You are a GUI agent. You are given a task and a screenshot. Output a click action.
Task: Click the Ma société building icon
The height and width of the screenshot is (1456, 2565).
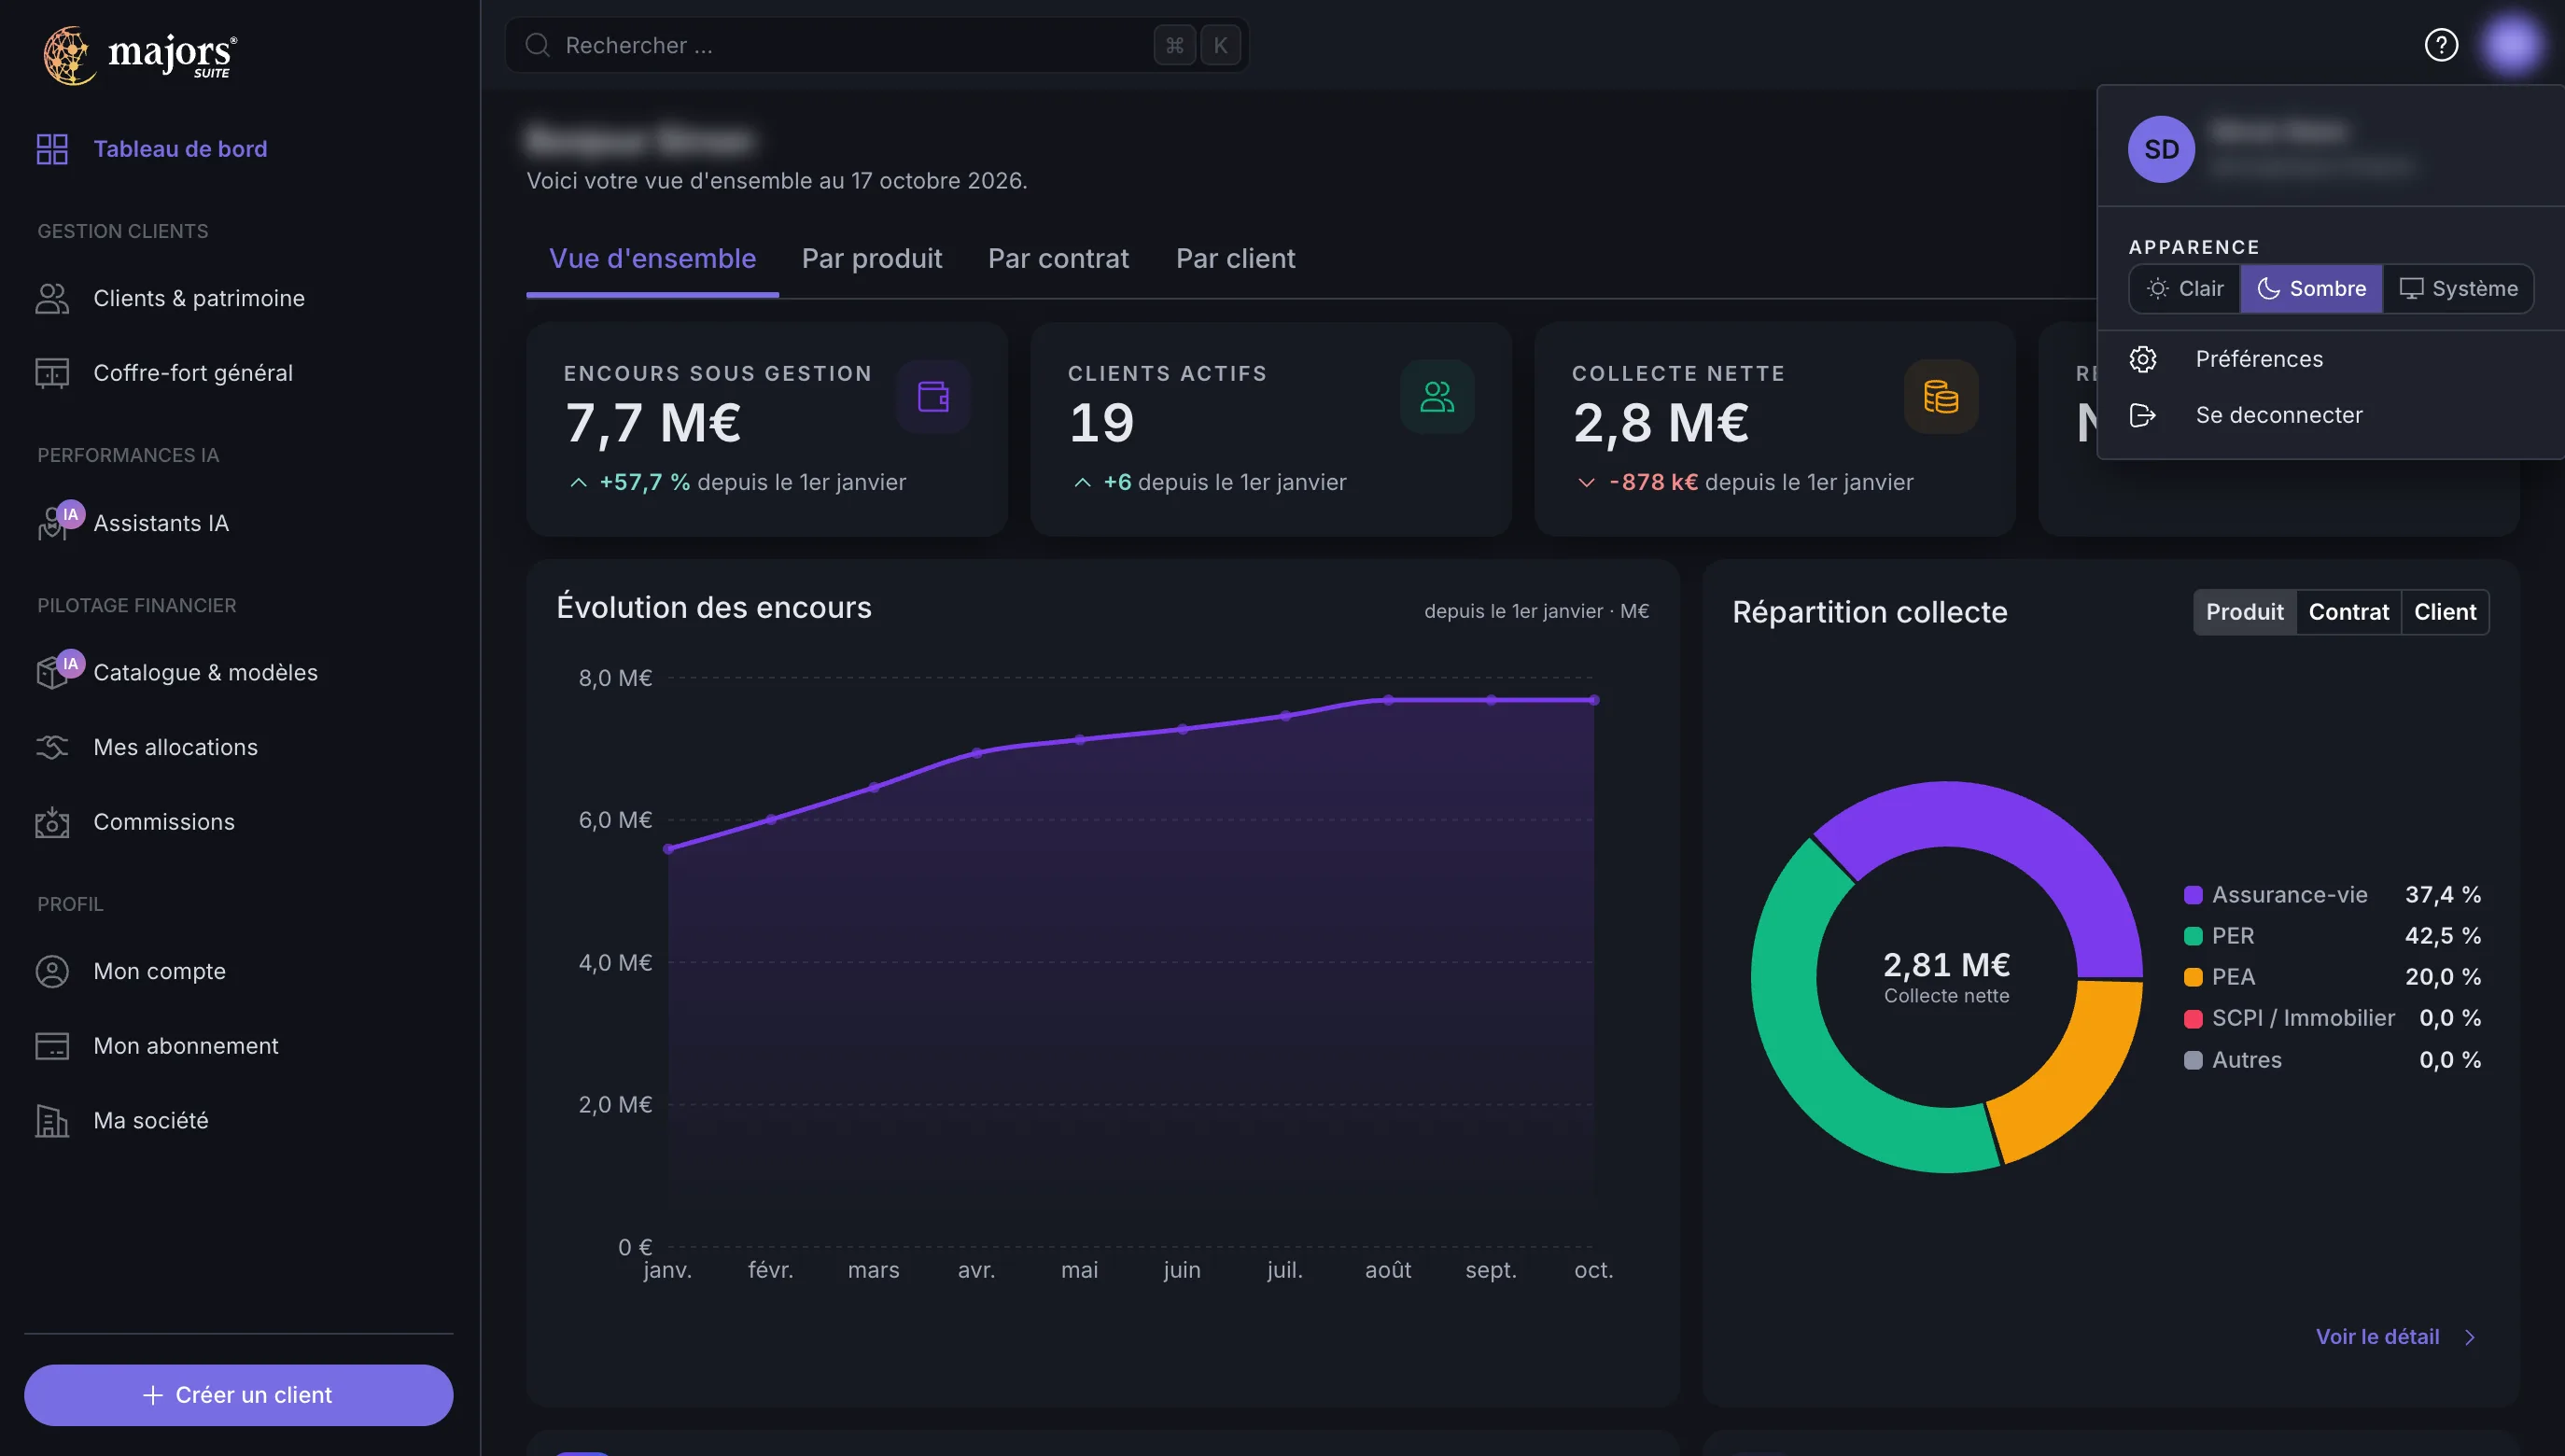point(52,1120)
